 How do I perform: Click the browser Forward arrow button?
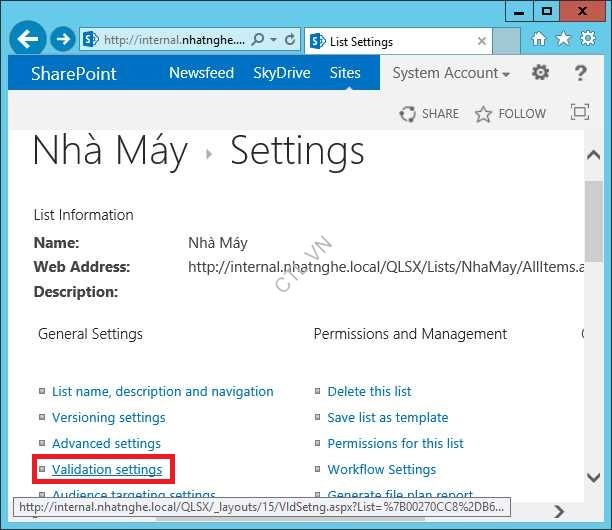click(63, 40)
